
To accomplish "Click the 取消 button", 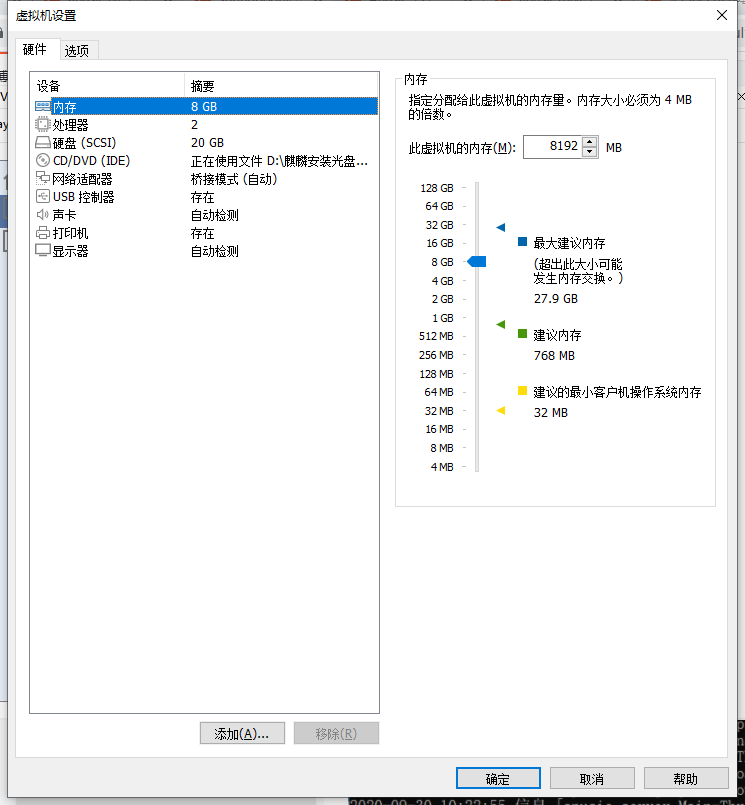I will point(592,778).
